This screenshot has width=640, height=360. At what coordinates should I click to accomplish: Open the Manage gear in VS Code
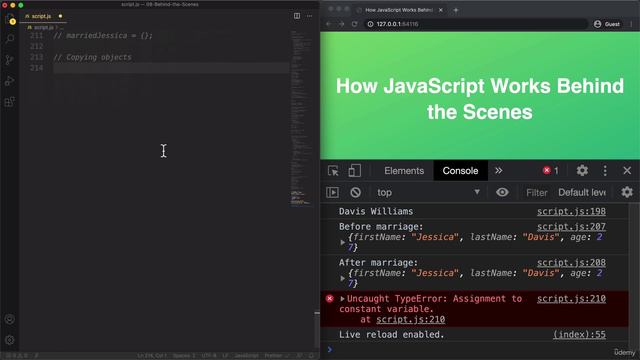click(x=10, y=340)
